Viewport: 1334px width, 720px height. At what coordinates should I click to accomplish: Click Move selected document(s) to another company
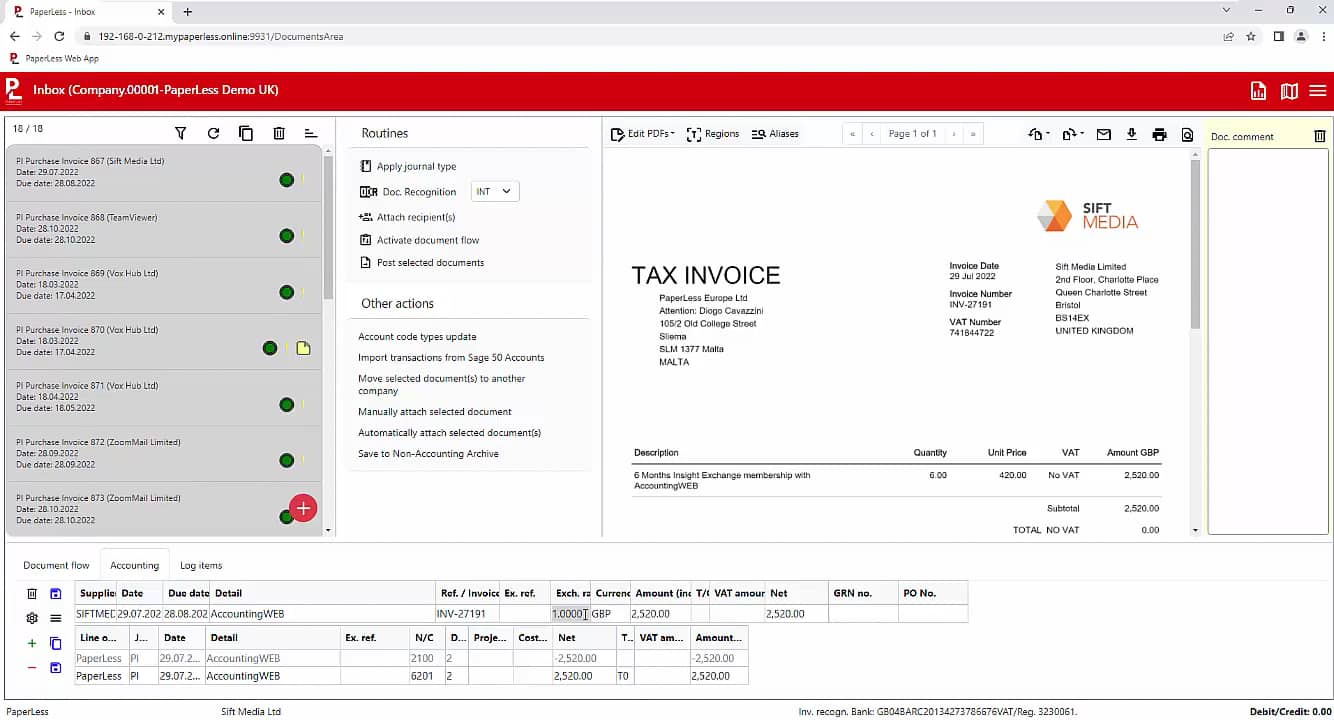coord(442,385)
